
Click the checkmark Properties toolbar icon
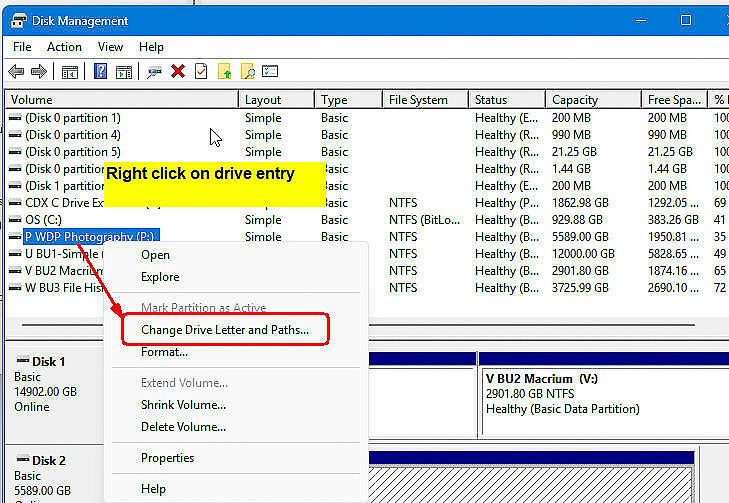click(x=201, y=71)
